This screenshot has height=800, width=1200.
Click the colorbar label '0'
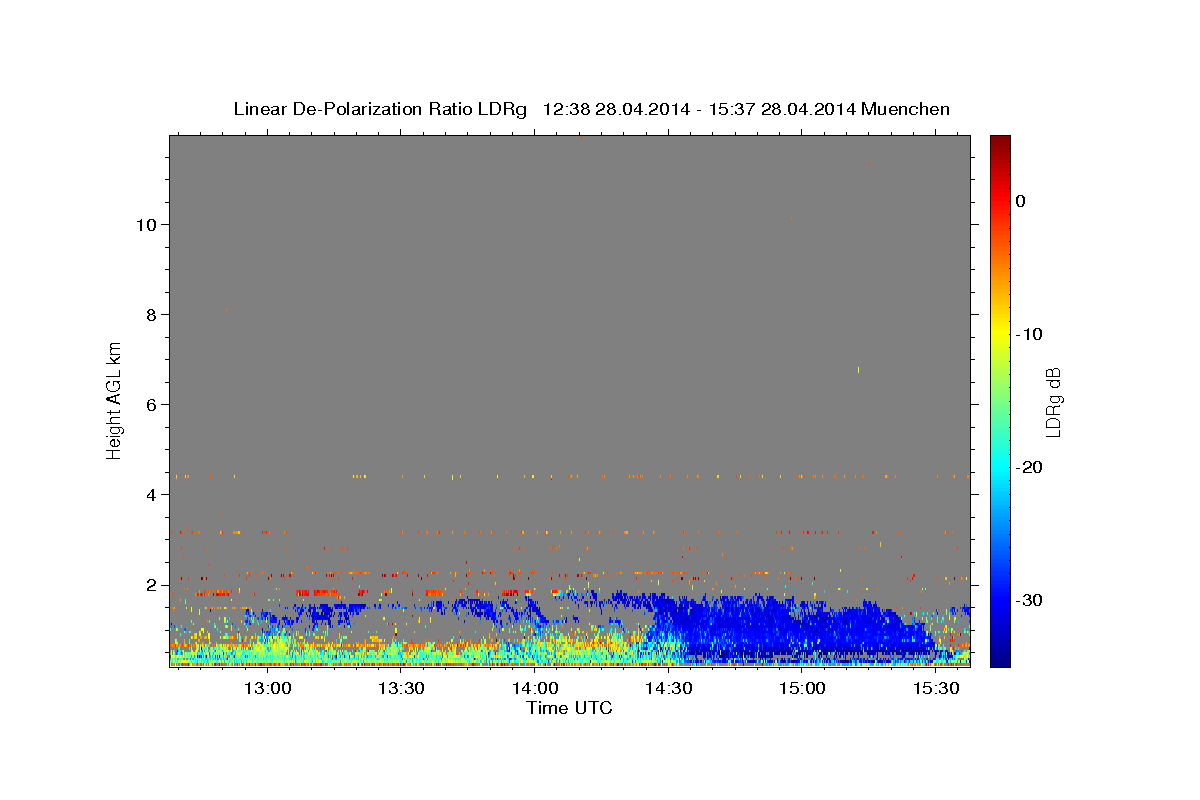click(x=1020, y=201)
